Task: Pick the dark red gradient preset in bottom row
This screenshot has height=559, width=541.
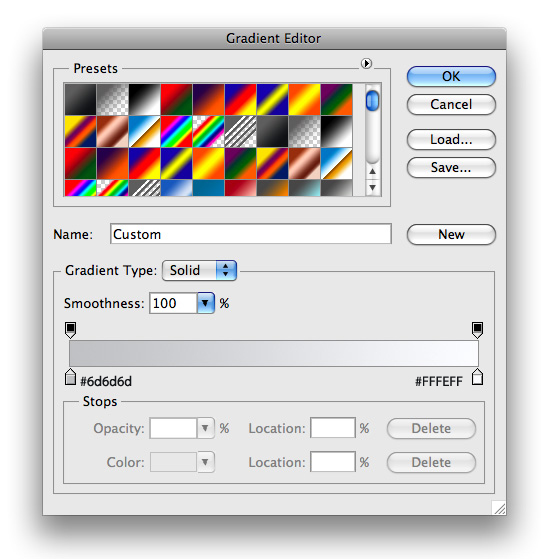Action: [x=241, y=188]
